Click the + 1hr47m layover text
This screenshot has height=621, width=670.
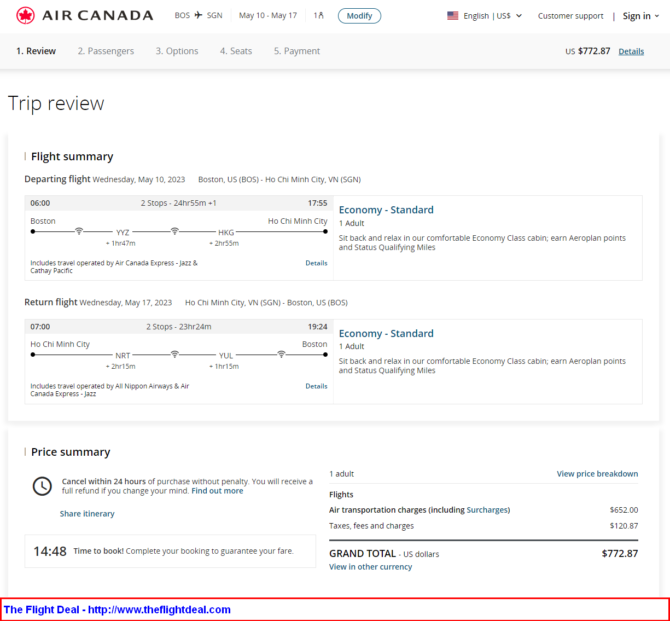pos(120,243)
